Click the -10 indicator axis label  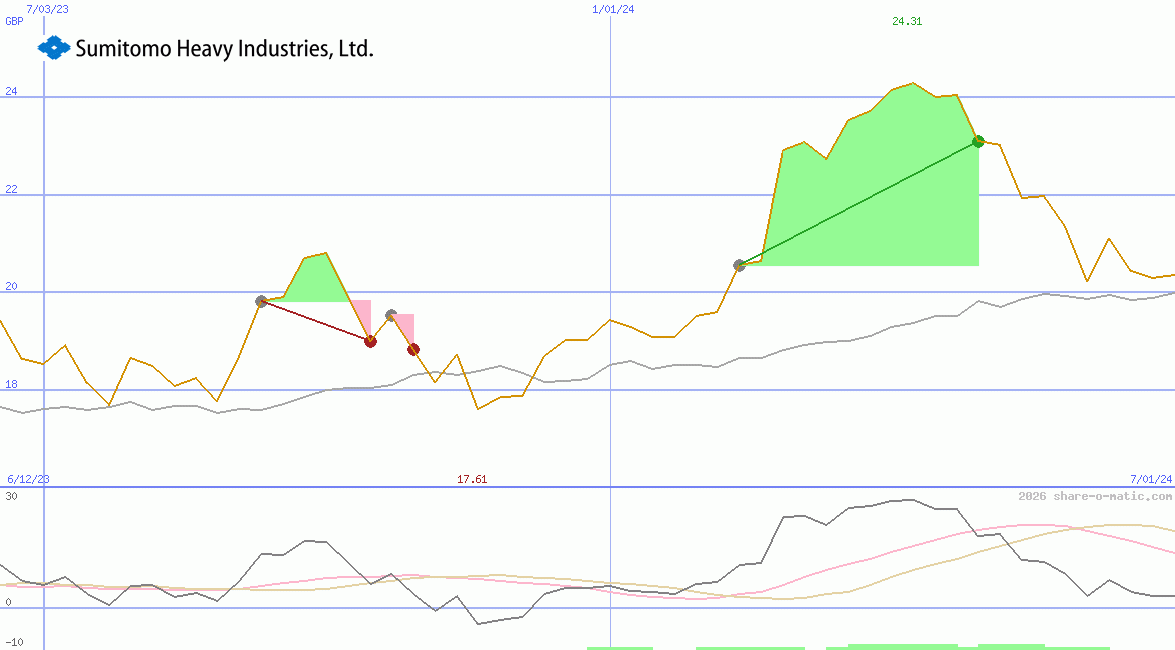tap(14, 643)
